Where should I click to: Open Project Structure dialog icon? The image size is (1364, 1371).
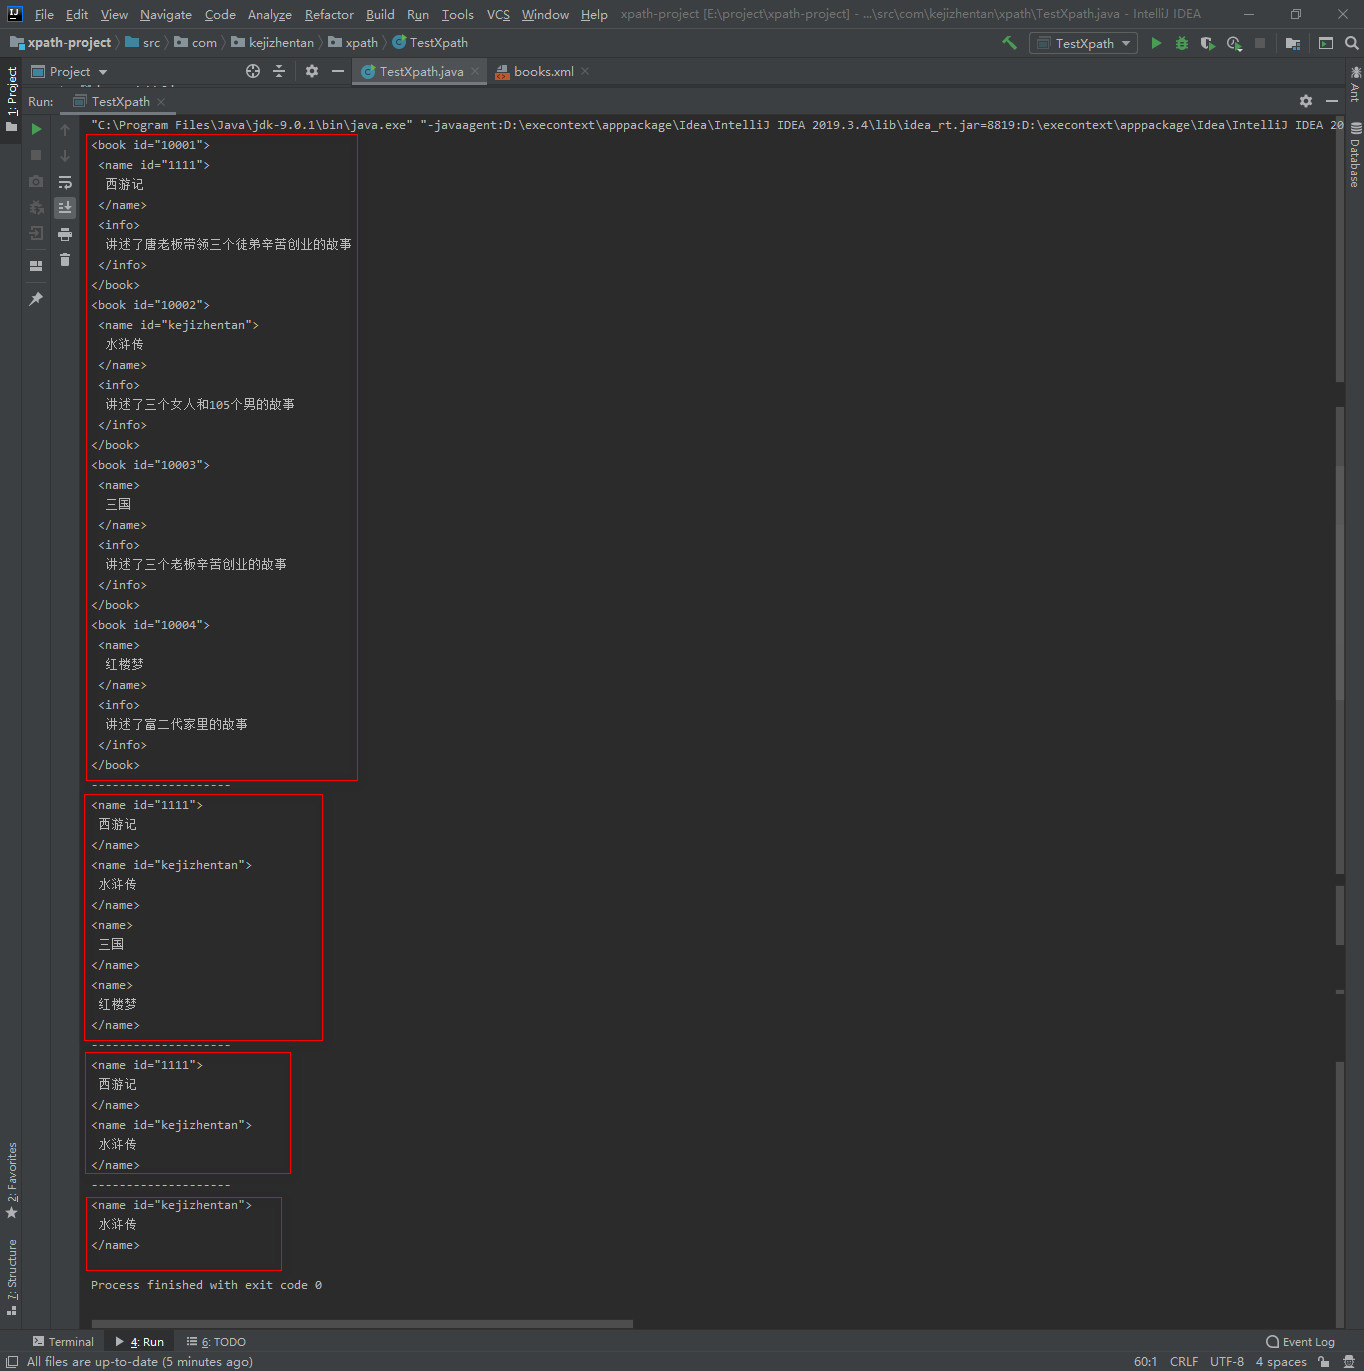[x=1293, y=43]
